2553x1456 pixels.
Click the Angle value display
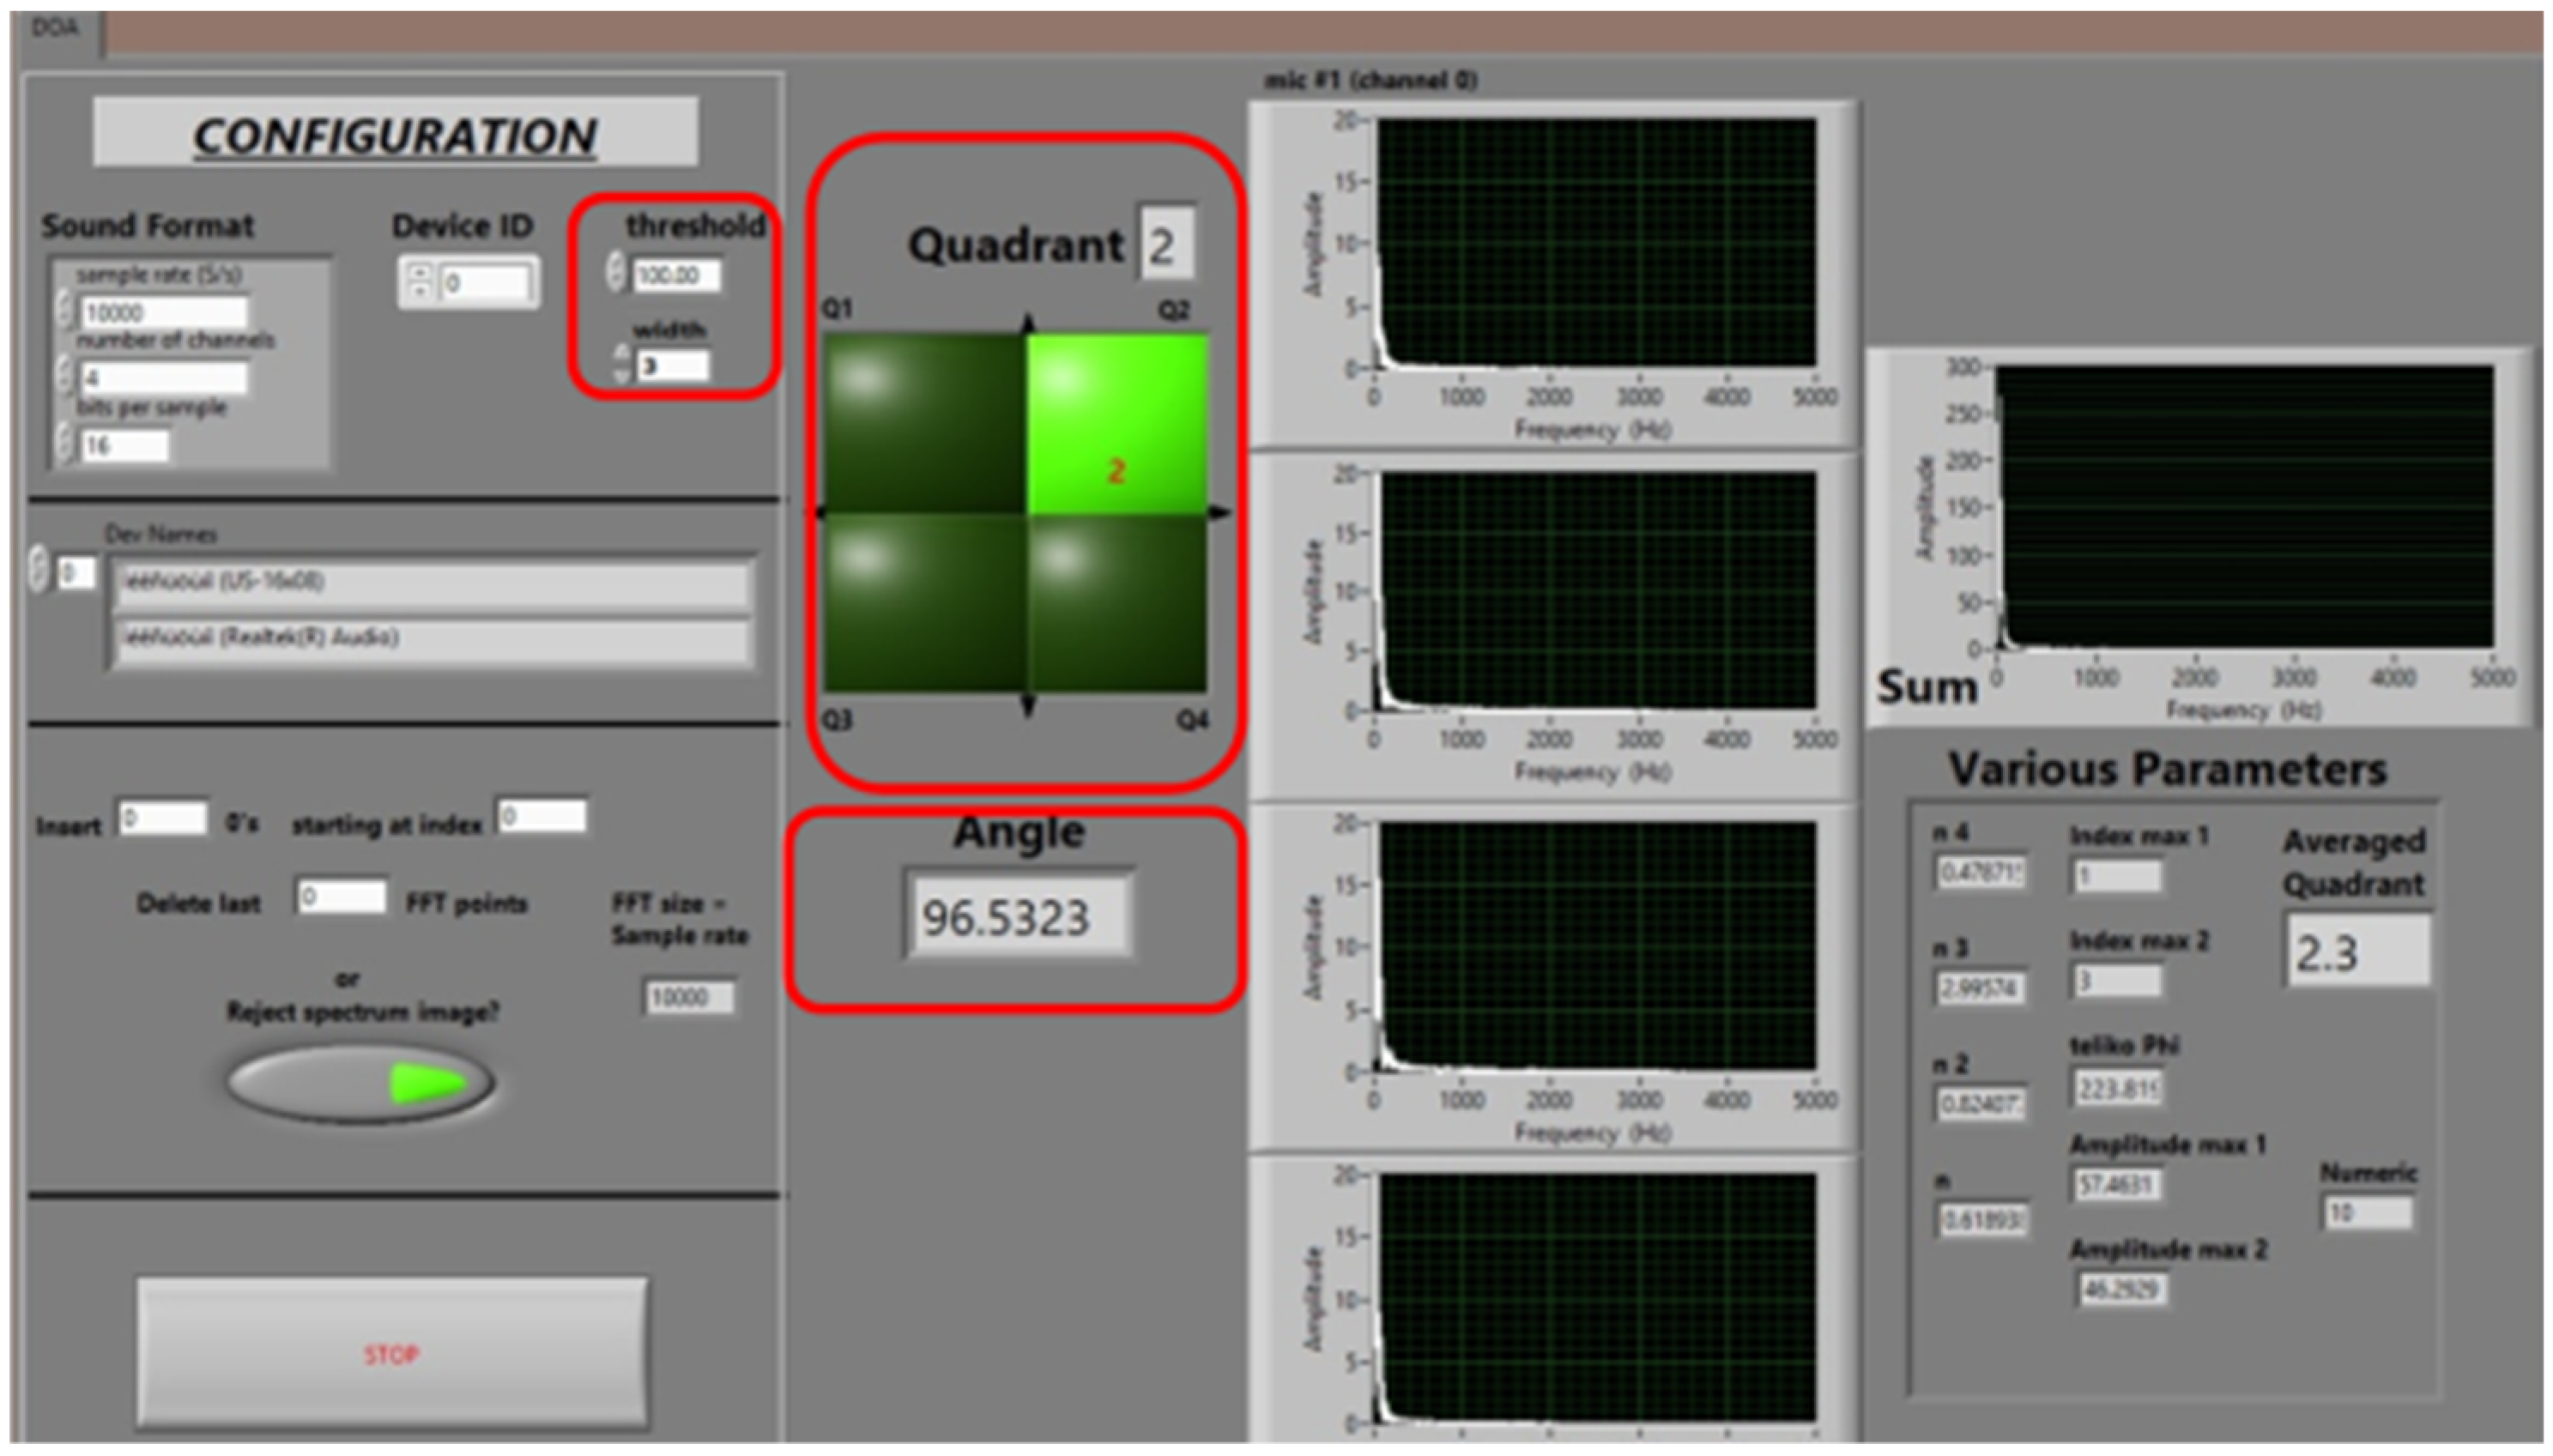tap(1018, 917)
